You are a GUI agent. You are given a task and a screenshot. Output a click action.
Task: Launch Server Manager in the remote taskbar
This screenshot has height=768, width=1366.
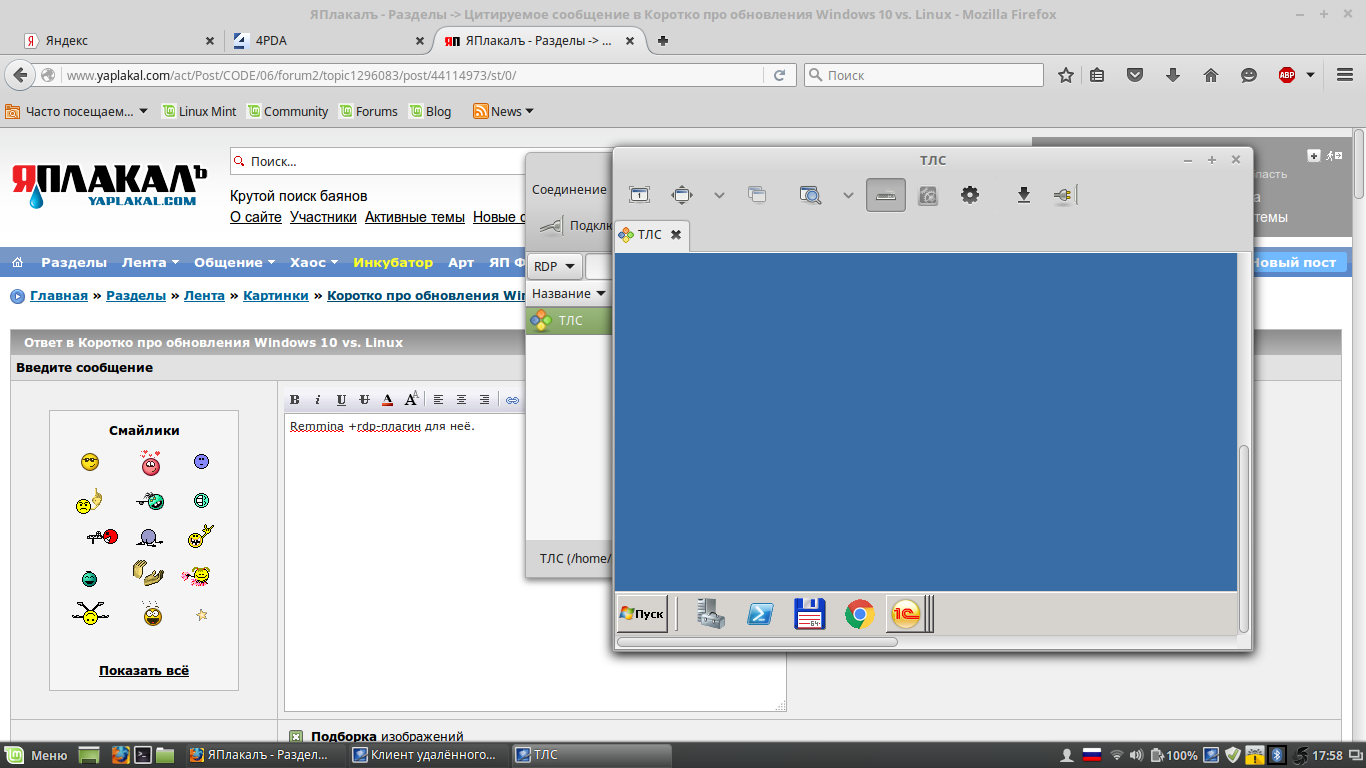[711, 614]
